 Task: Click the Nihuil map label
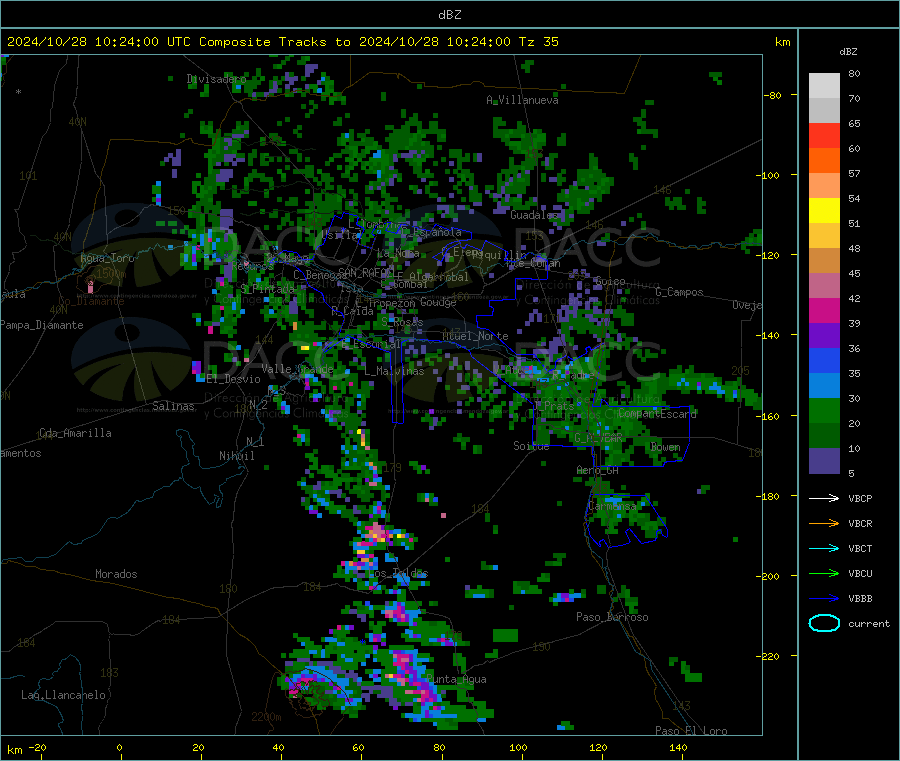(237, 456)
